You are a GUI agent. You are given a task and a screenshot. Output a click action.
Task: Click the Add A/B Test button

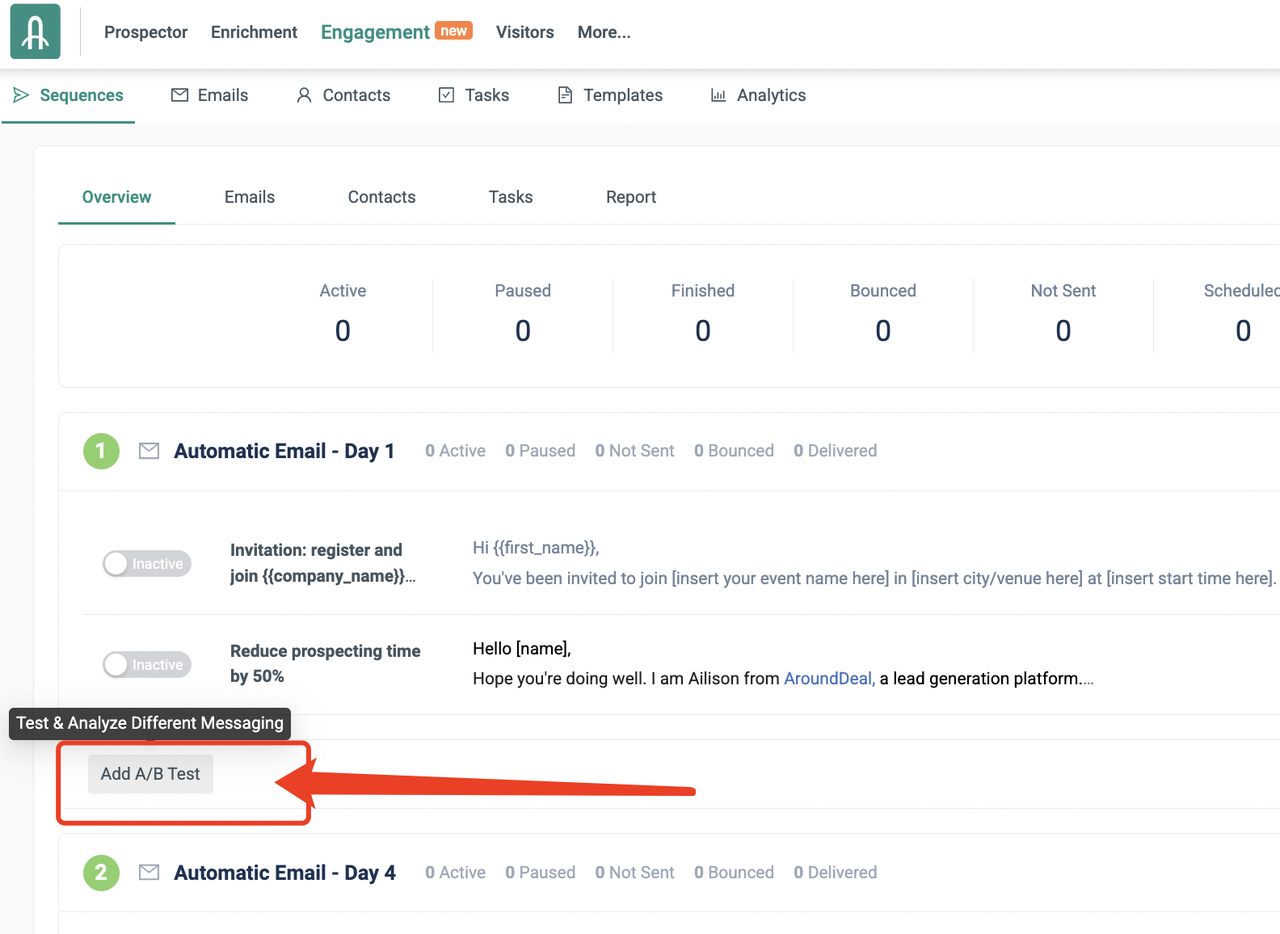pos(151,774)
